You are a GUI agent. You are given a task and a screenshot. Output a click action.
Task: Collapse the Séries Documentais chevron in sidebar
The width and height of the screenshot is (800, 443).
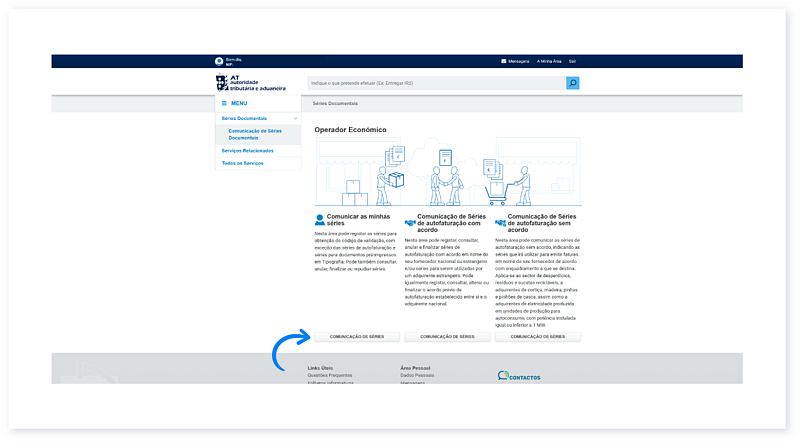[295, 118]
